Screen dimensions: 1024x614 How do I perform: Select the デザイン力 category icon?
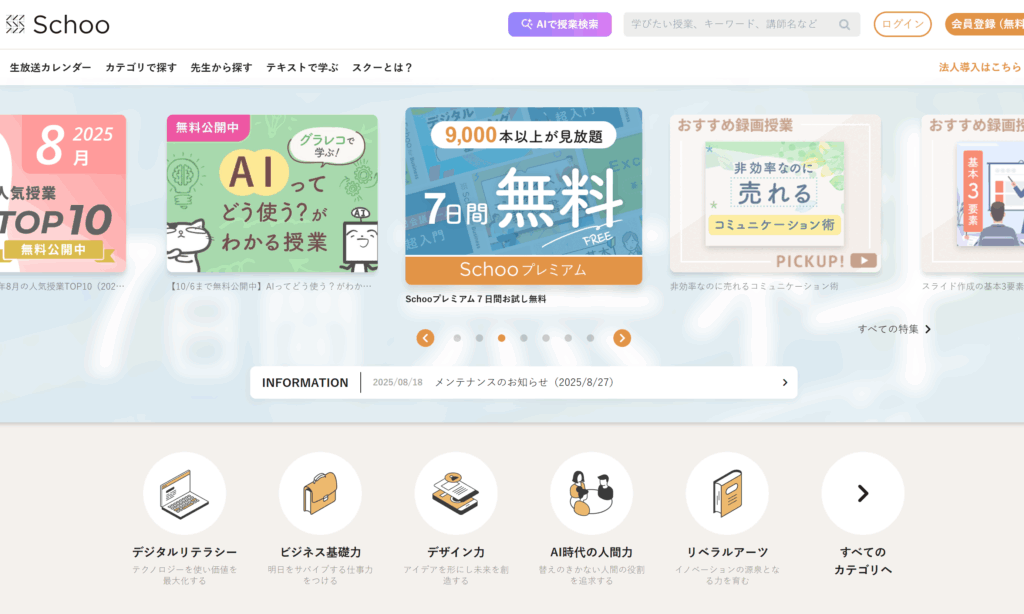(x=456, y=493)
